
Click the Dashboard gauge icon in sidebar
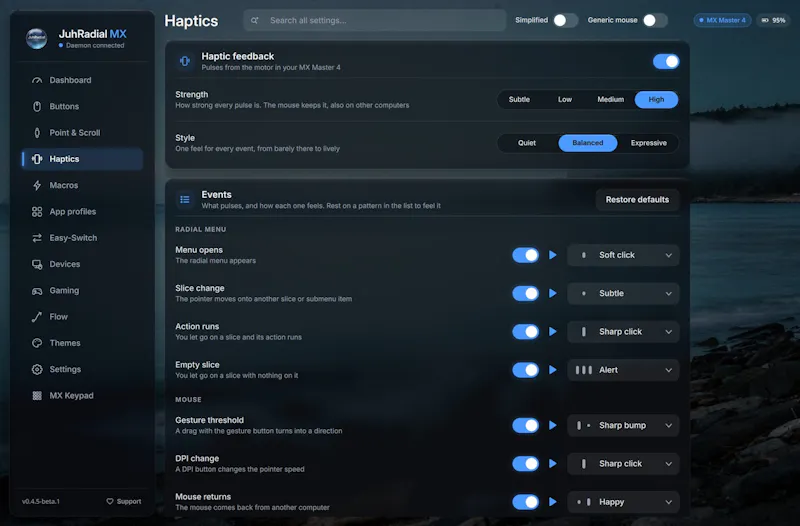(x=37, y=80)
